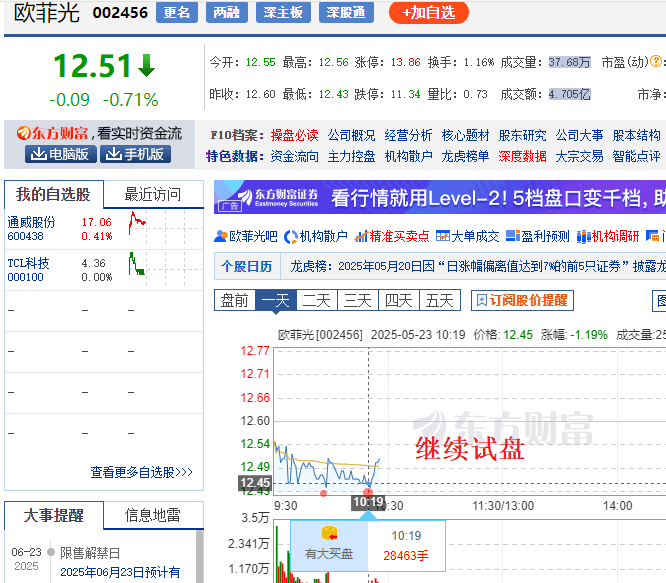666x583 pixels.
Task: Add stock with +加自选 button
Action: pos(429,12)
